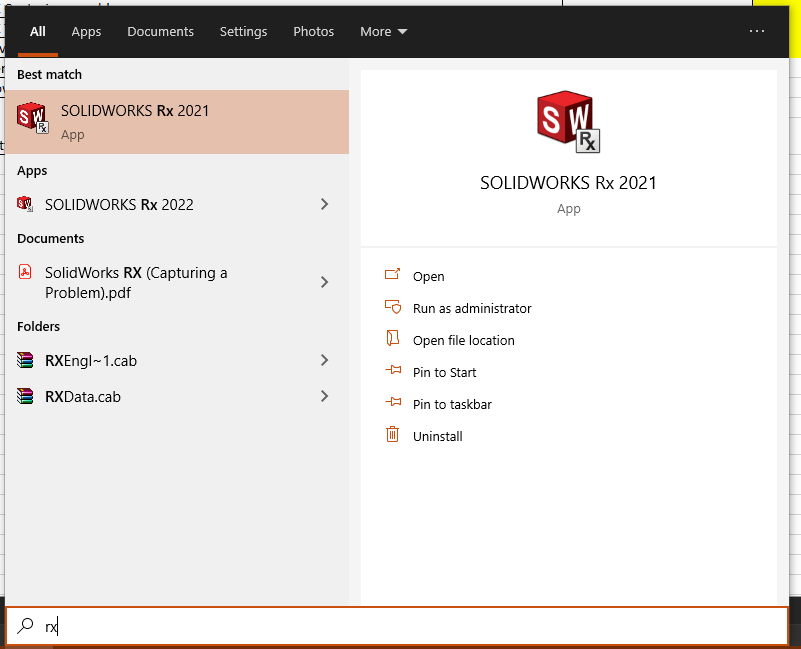Pin SOLIDWORKS Rx 2021 to Start
The image size is (801, 649).
[443, 372]
